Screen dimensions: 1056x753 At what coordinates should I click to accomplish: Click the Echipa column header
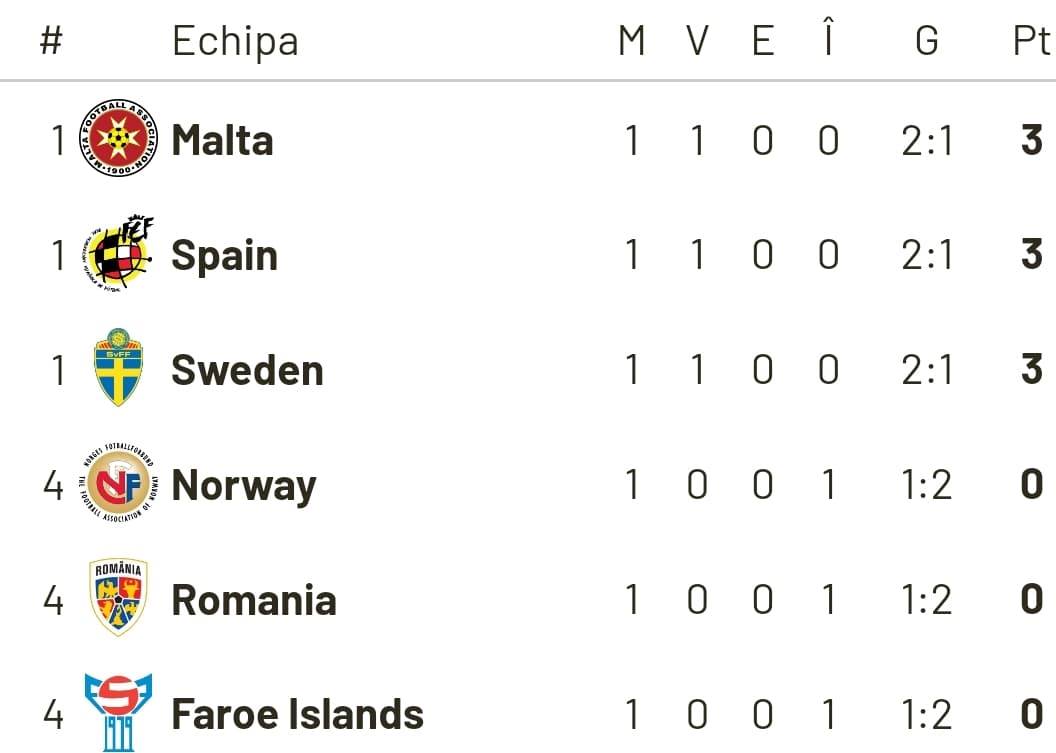(235, 41)
